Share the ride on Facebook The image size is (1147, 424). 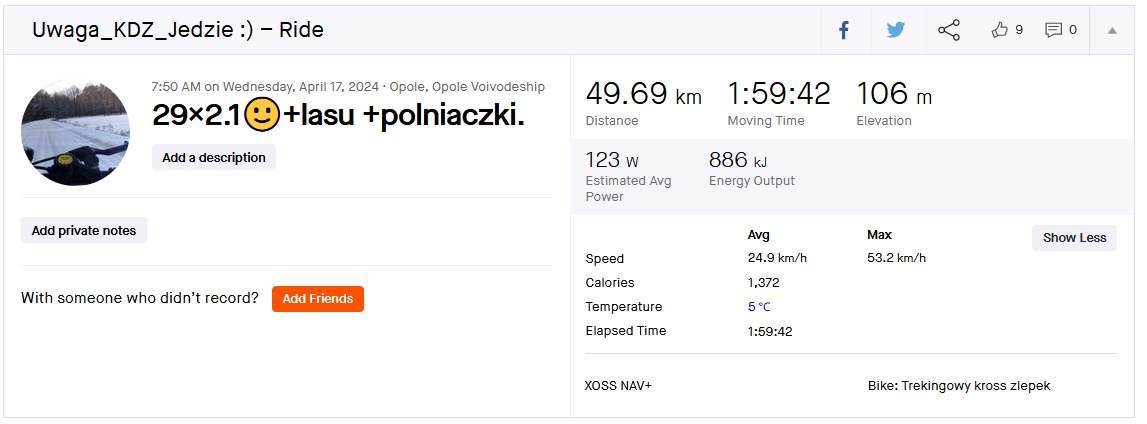pyautogui.click(x=843, y=30)
